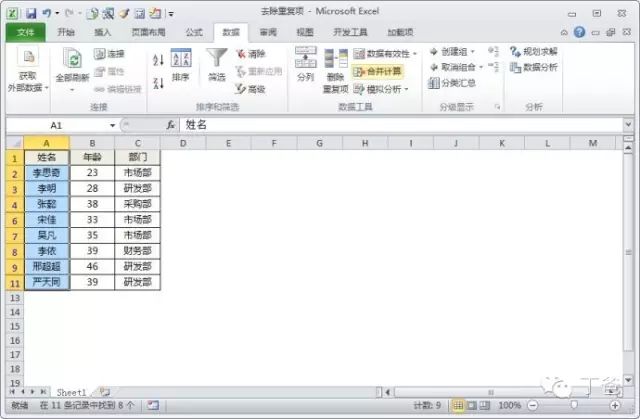
Task: Select the cell containing 23
Action: pos(92,173)
